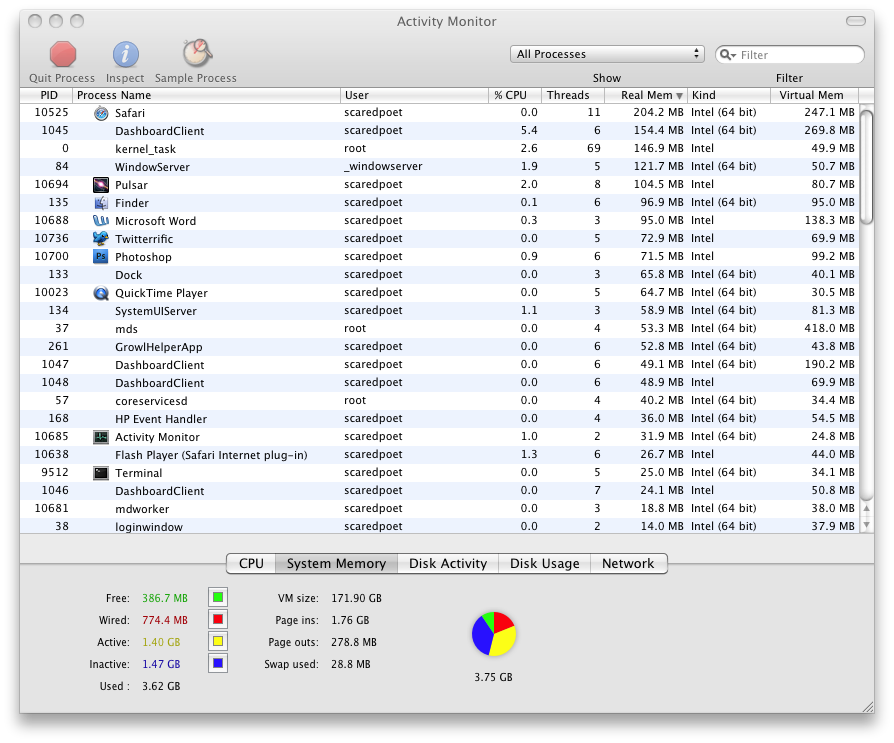This screenshot has height=743, width=894.
Task: Click the blue Inactive memory swatch
Action: [218, 663]
